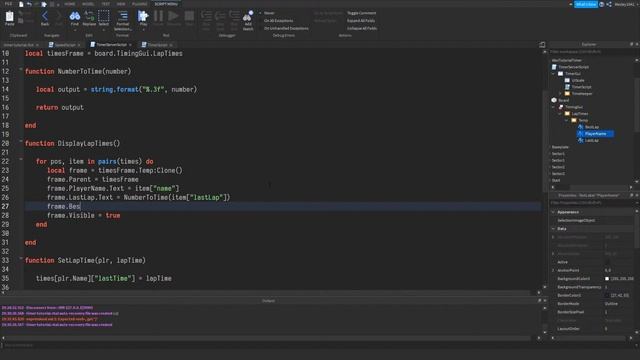Screen dimensions: 640x360
Task: Click the Expand All Folds button
Action: coord(361,20)
